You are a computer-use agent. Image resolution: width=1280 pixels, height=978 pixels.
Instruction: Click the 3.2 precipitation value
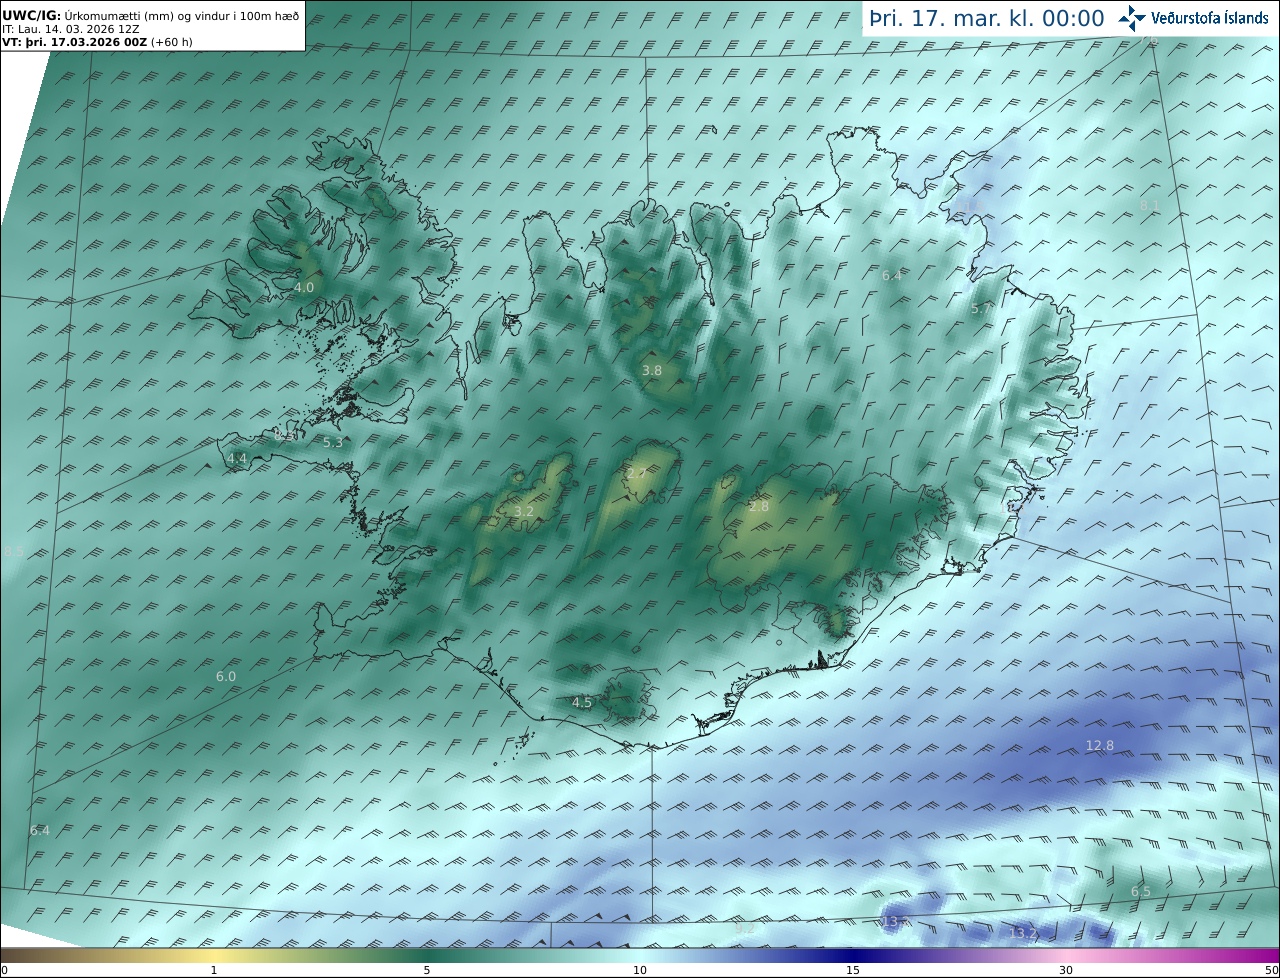pyautogui.click(x=523, y=511)
